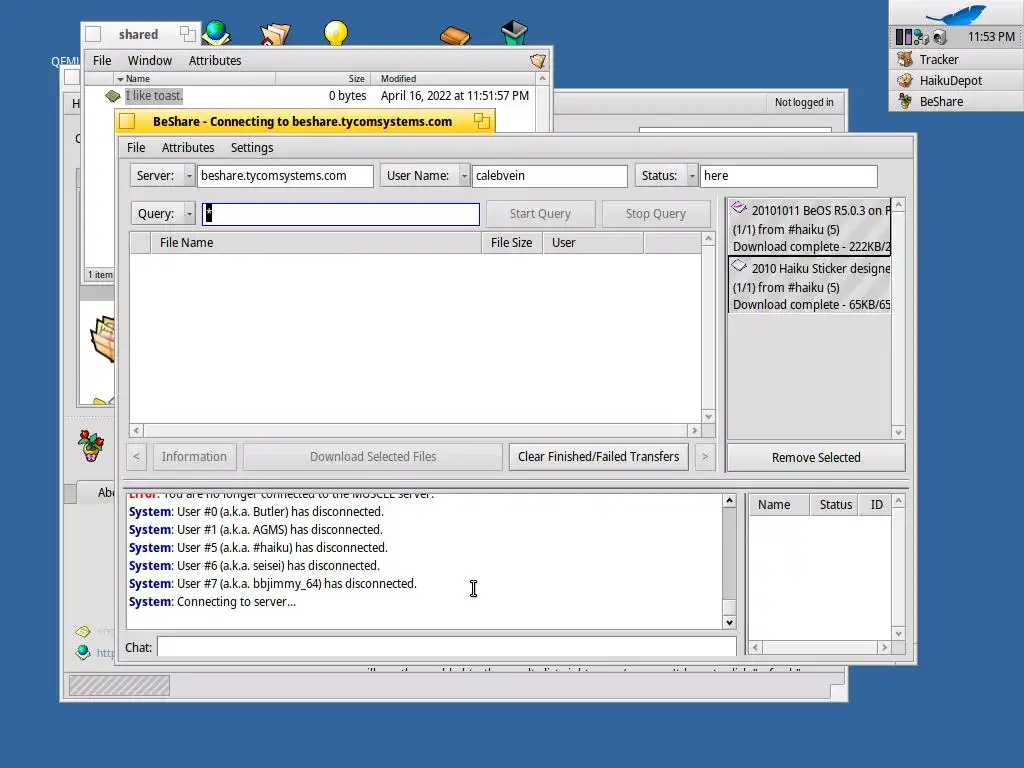The height and width of the screenshot is (768, 1024).
Task: Switch to Tracker in the Deskbar
Action: coord(955,59)
